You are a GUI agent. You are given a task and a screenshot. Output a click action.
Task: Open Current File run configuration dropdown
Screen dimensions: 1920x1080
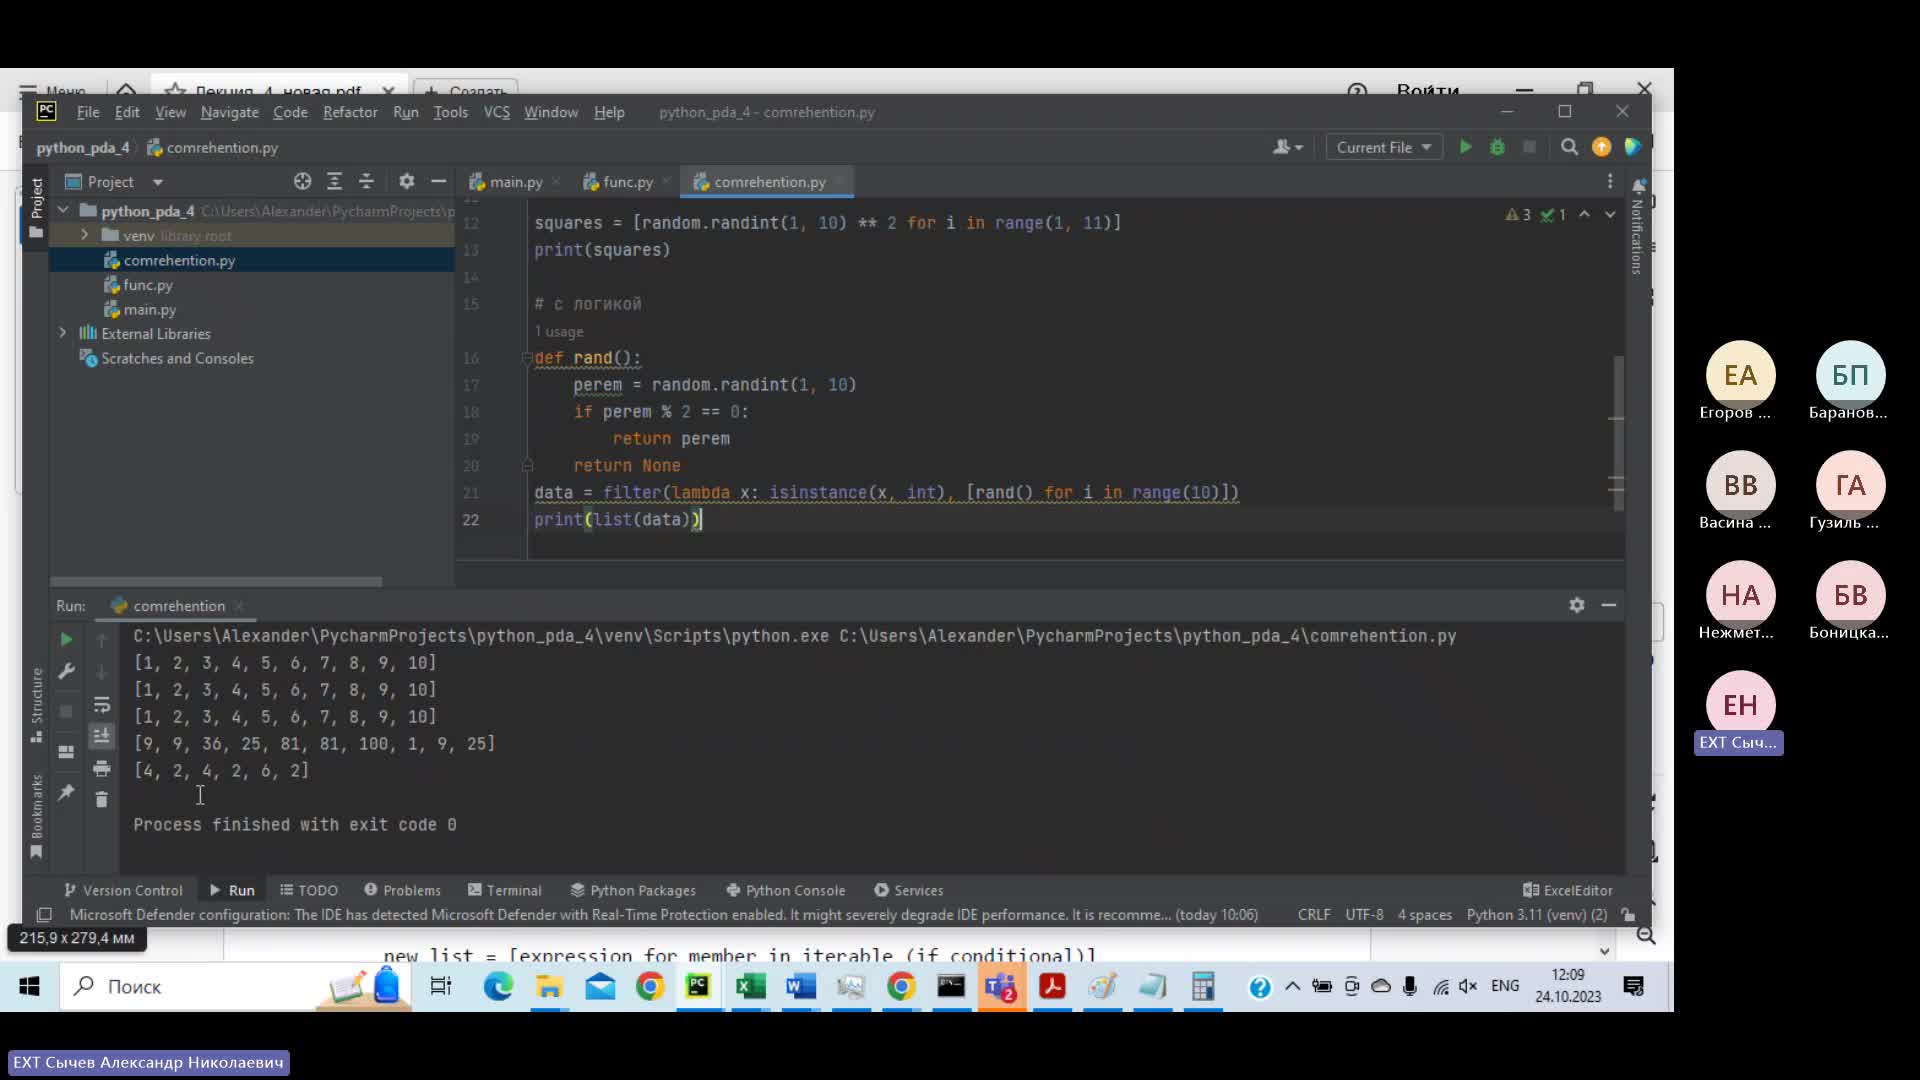pos(1384,147)
